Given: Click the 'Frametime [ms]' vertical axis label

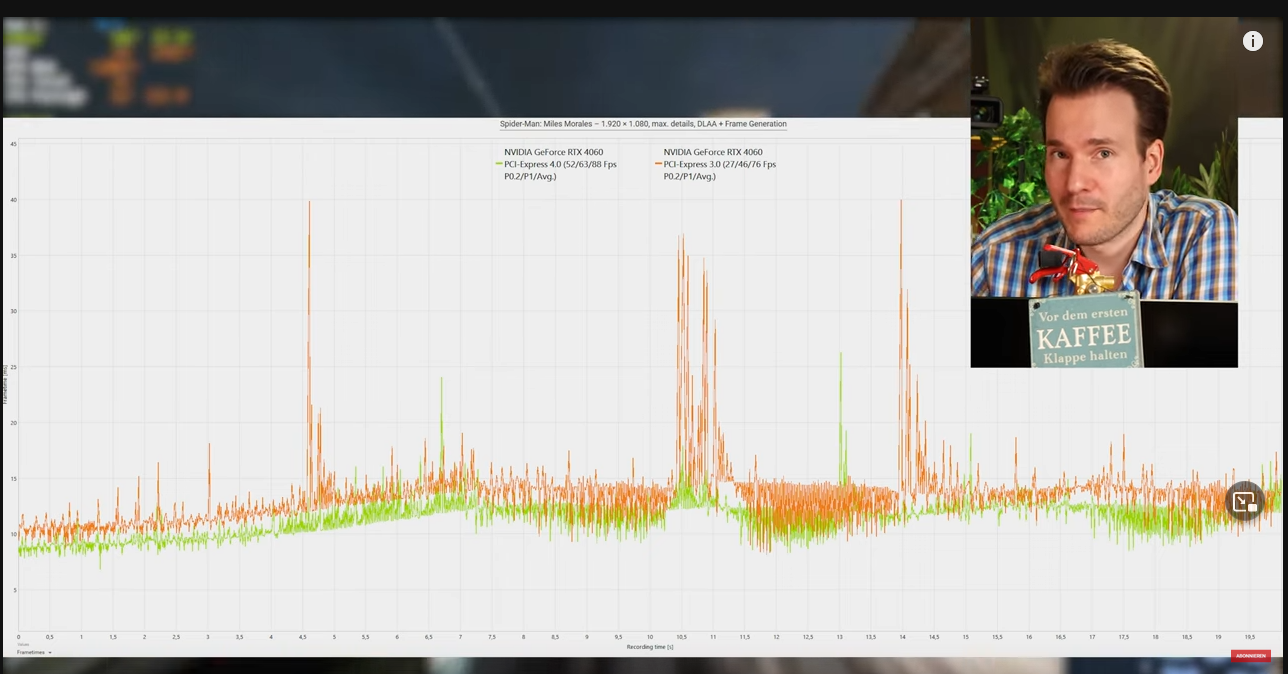Looking at the screenshot, I should [x=5, y=385].
